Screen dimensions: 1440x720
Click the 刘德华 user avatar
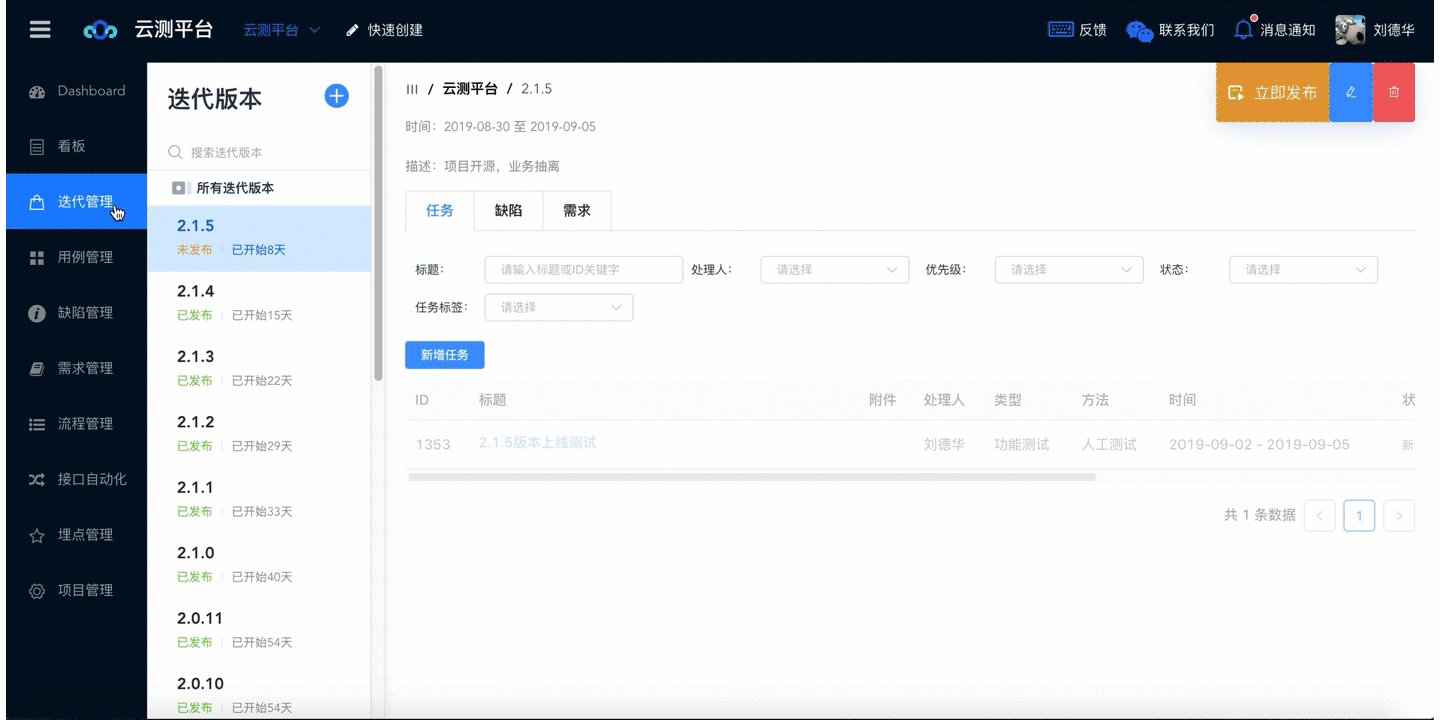(x=1350, y=30)
